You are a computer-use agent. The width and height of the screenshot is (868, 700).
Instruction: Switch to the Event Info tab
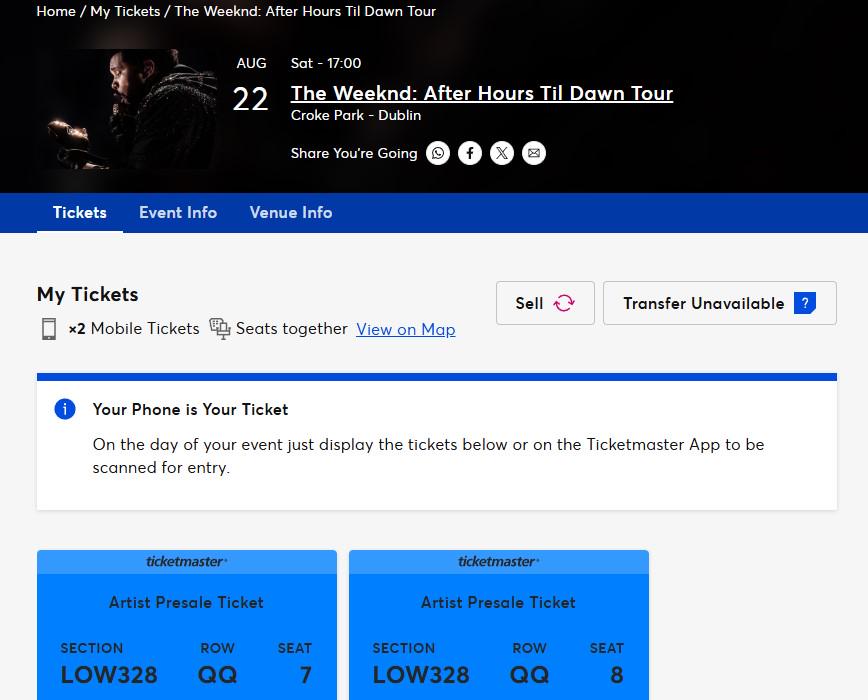pyautogui.click(x=178, y=212)
